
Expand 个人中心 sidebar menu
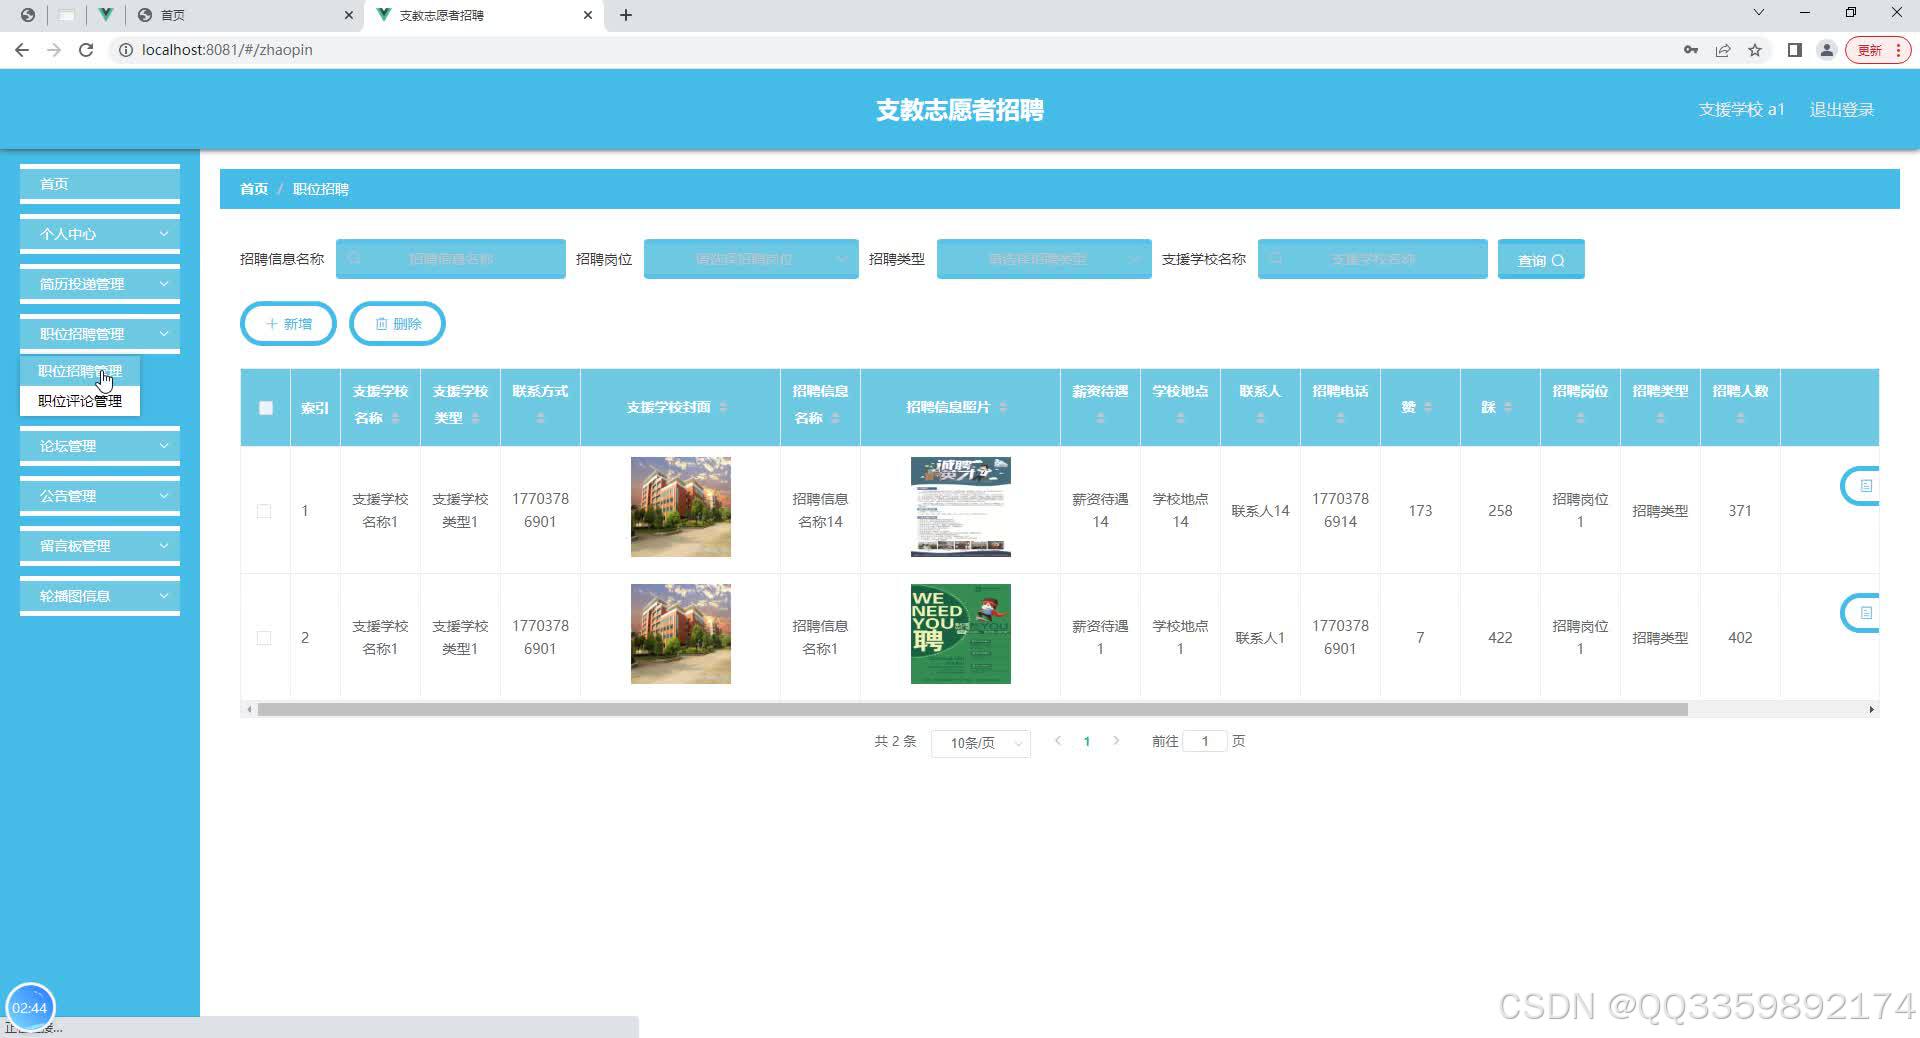100,234
